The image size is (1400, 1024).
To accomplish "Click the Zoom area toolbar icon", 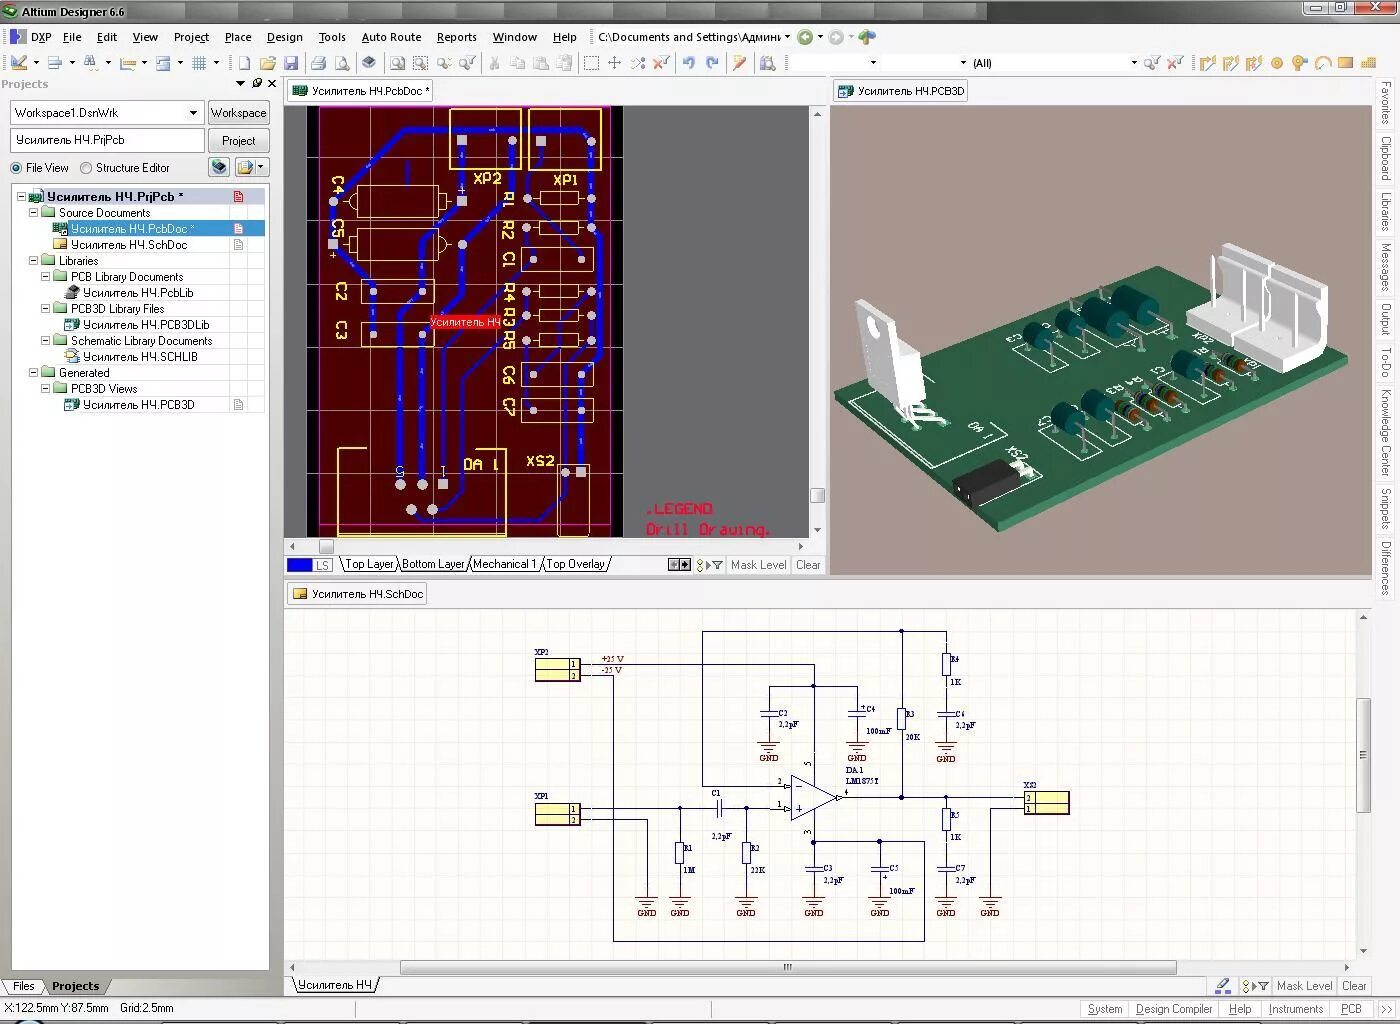I will (420, 63).
